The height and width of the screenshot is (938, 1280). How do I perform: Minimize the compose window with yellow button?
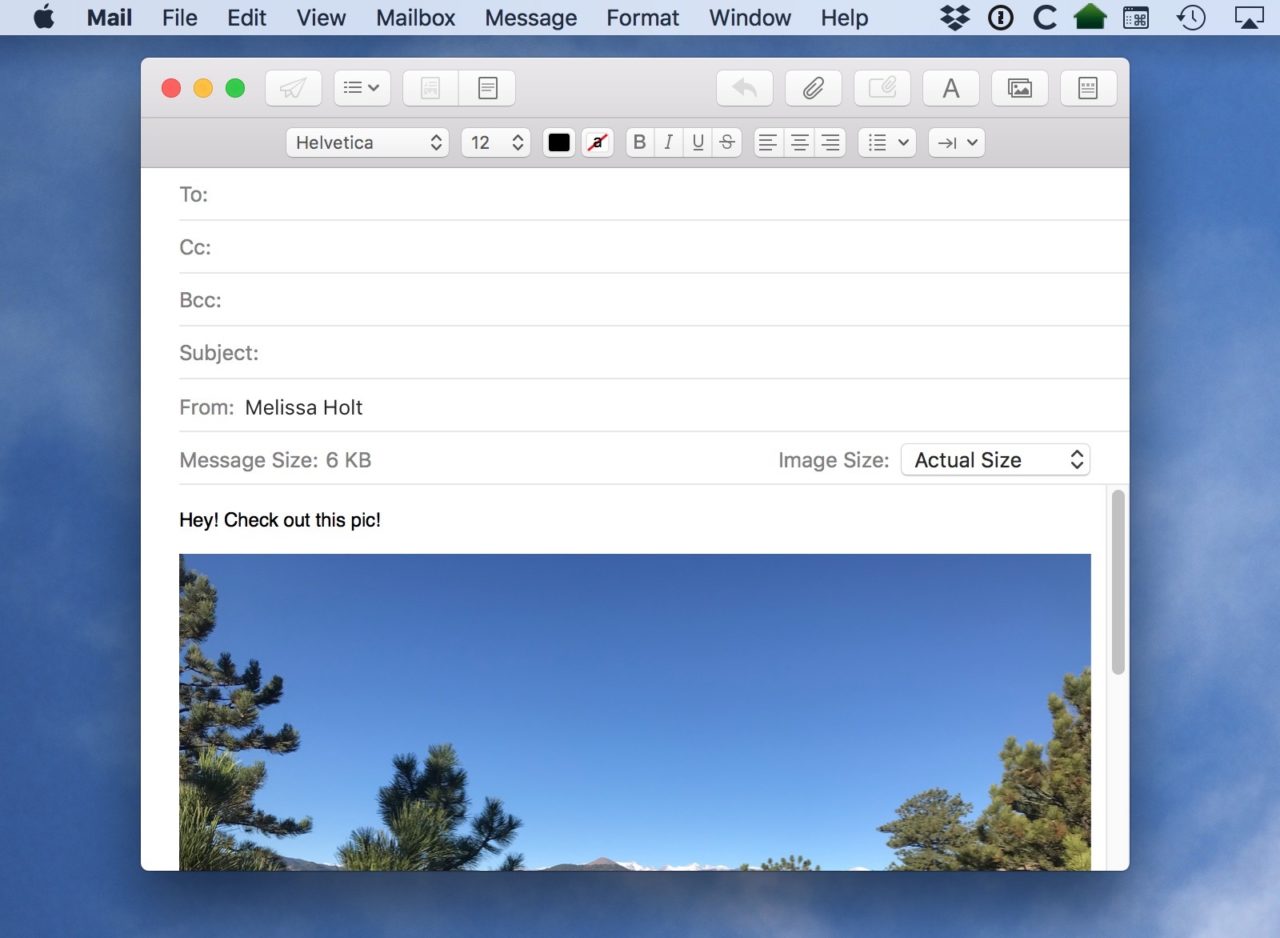(203, 88)
